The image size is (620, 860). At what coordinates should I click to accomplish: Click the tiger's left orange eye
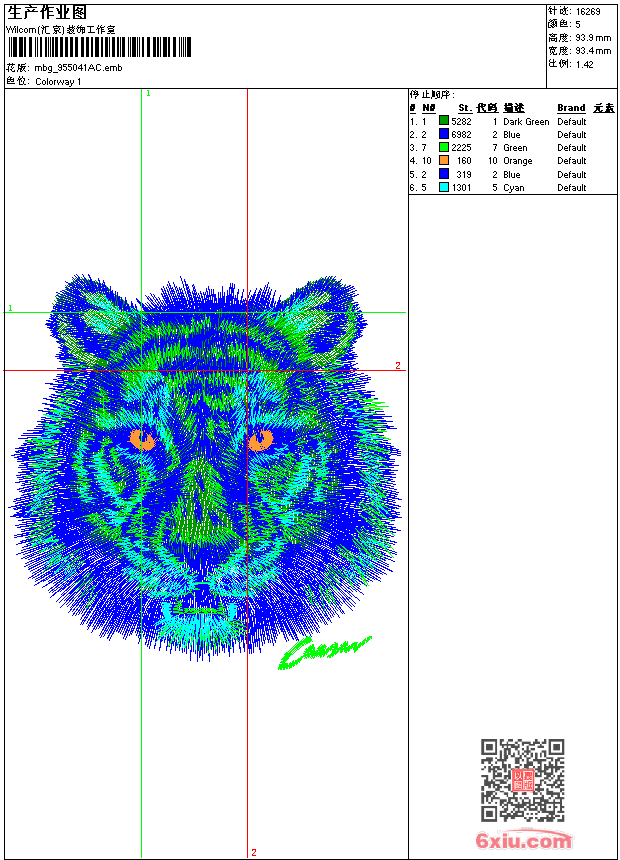pyautogui.click(x=143, y=438)
